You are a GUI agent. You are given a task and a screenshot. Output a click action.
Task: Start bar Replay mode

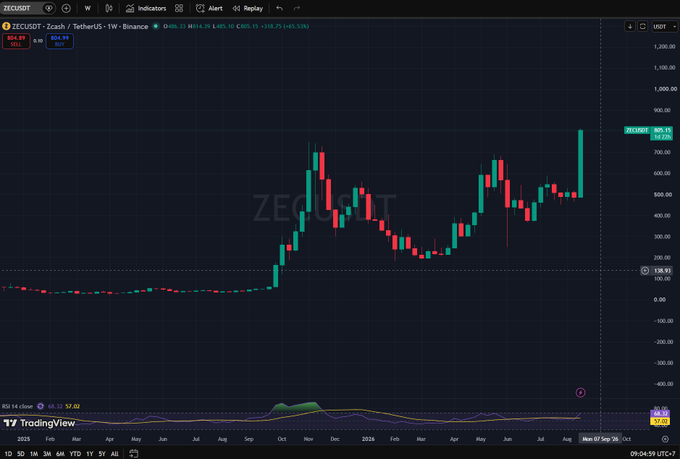[x=248, y=8]
